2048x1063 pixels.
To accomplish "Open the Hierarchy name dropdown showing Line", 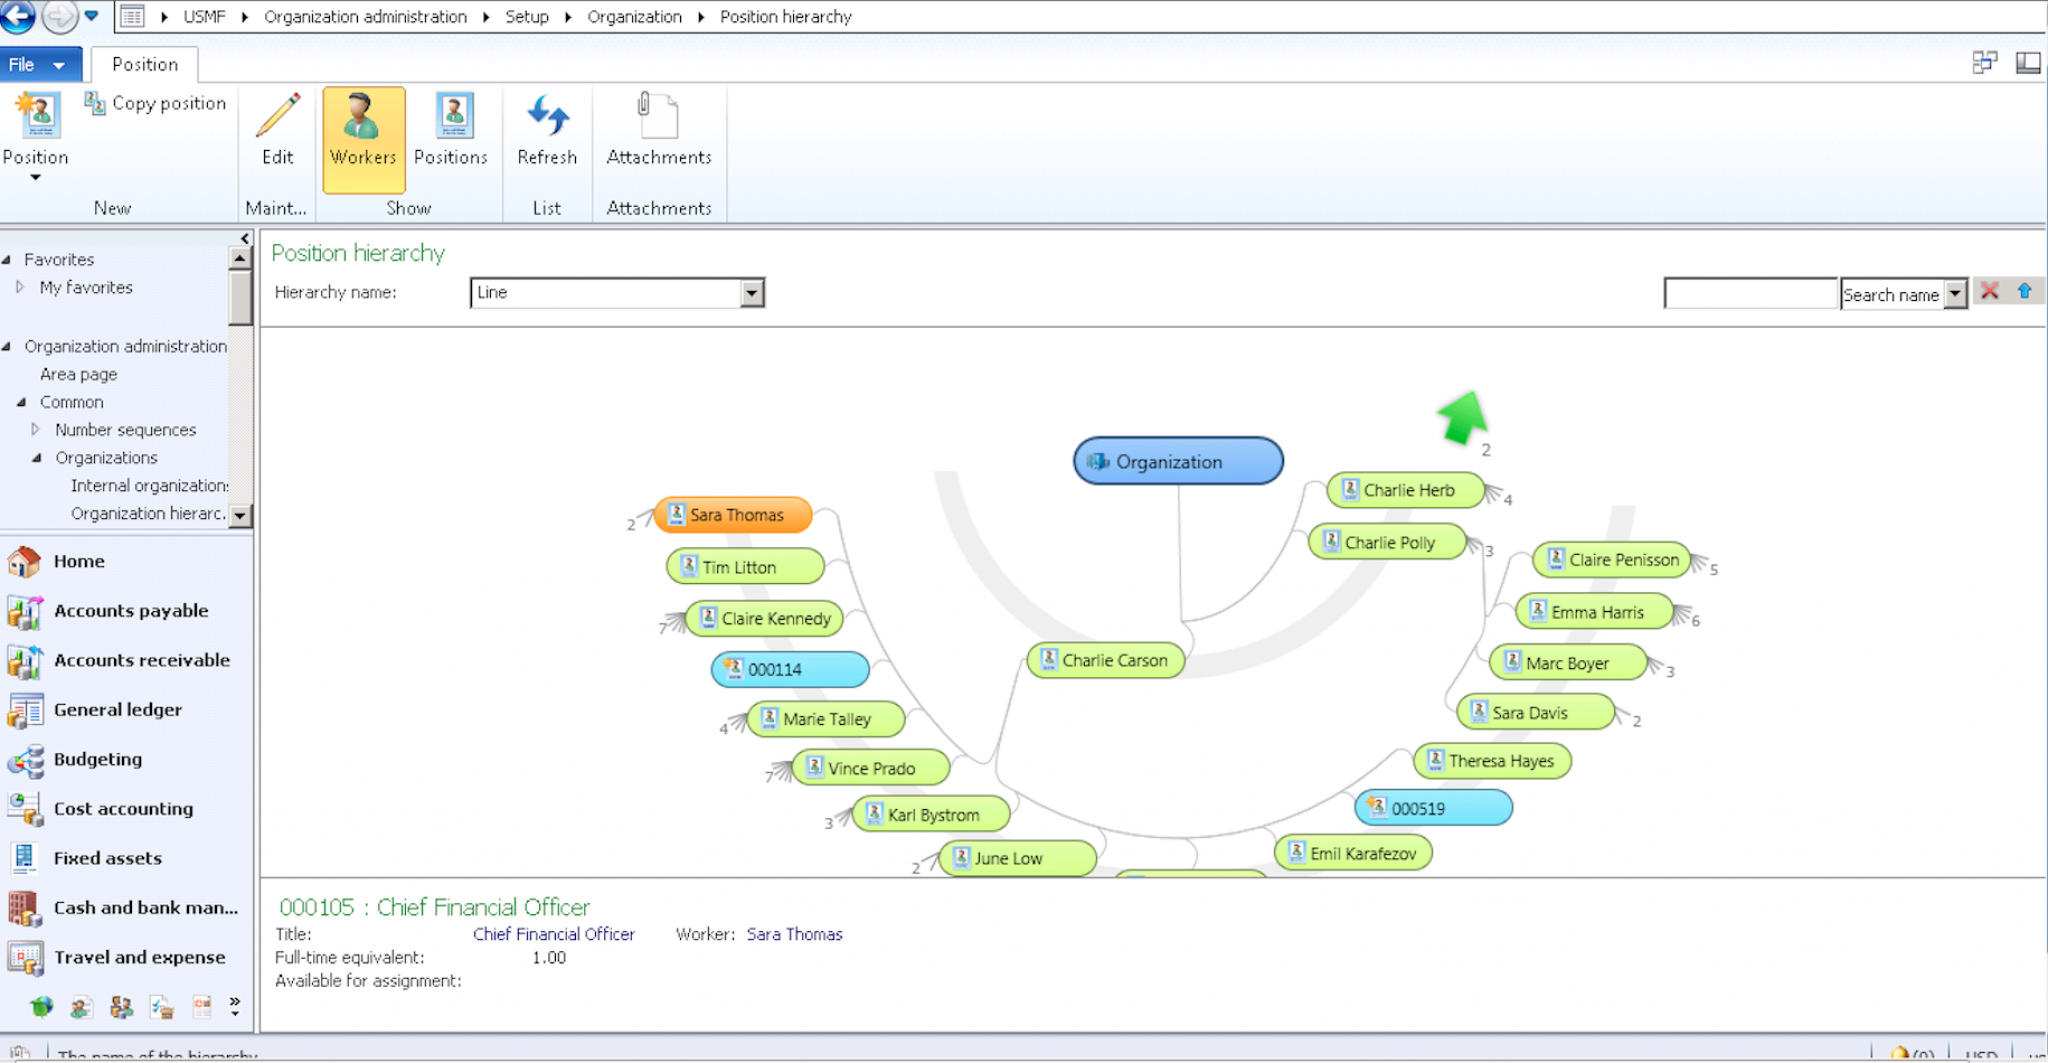I will click(x=752, y=292).
